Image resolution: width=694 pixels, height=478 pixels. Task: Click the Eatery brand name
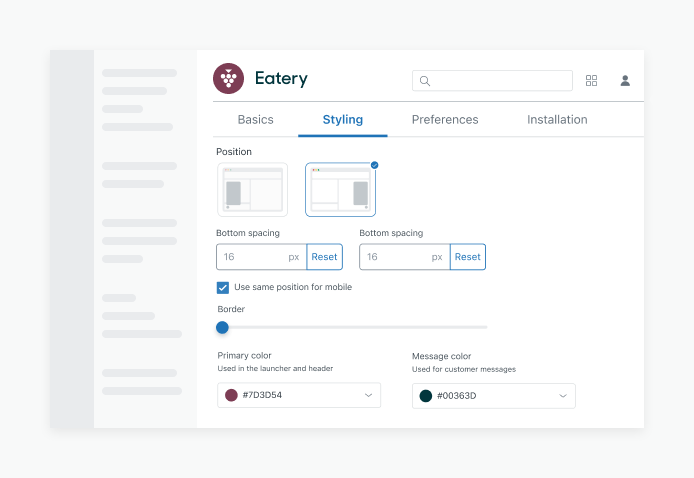[x=281, y=78]
